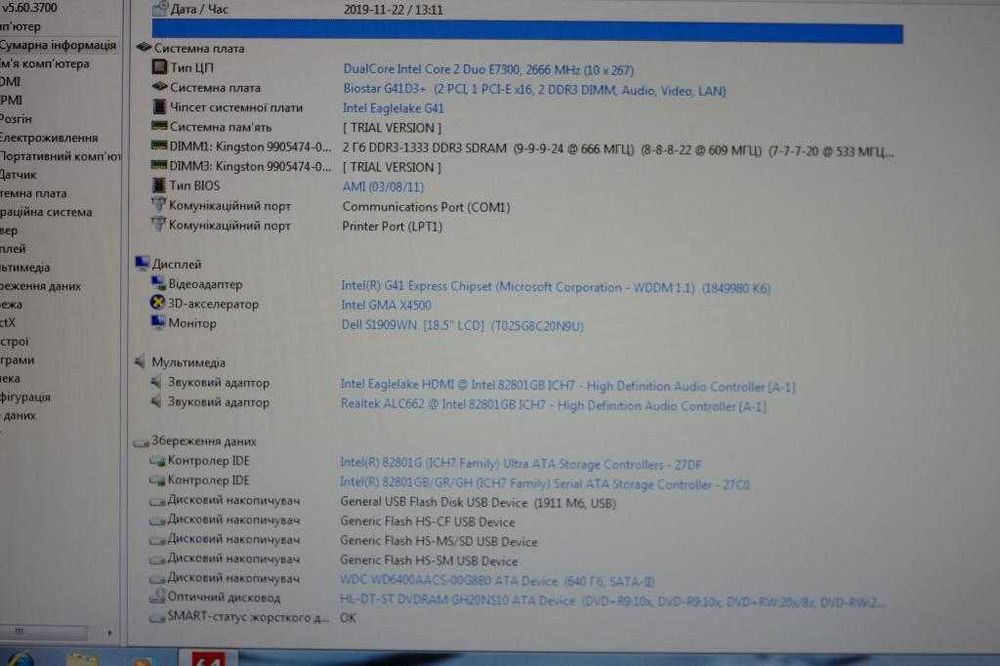
Task: Click the memory icon beside Системна пам'ять
Action: click(159, 126)
